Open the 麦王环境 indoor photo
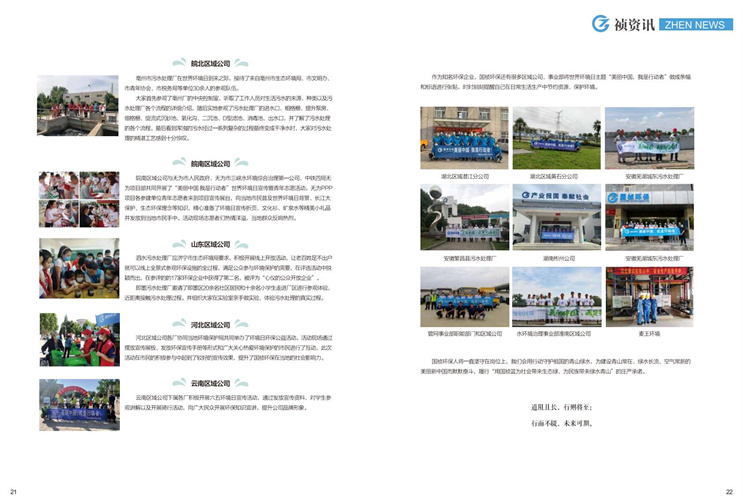The image size is (743, 504). (649, 297)
